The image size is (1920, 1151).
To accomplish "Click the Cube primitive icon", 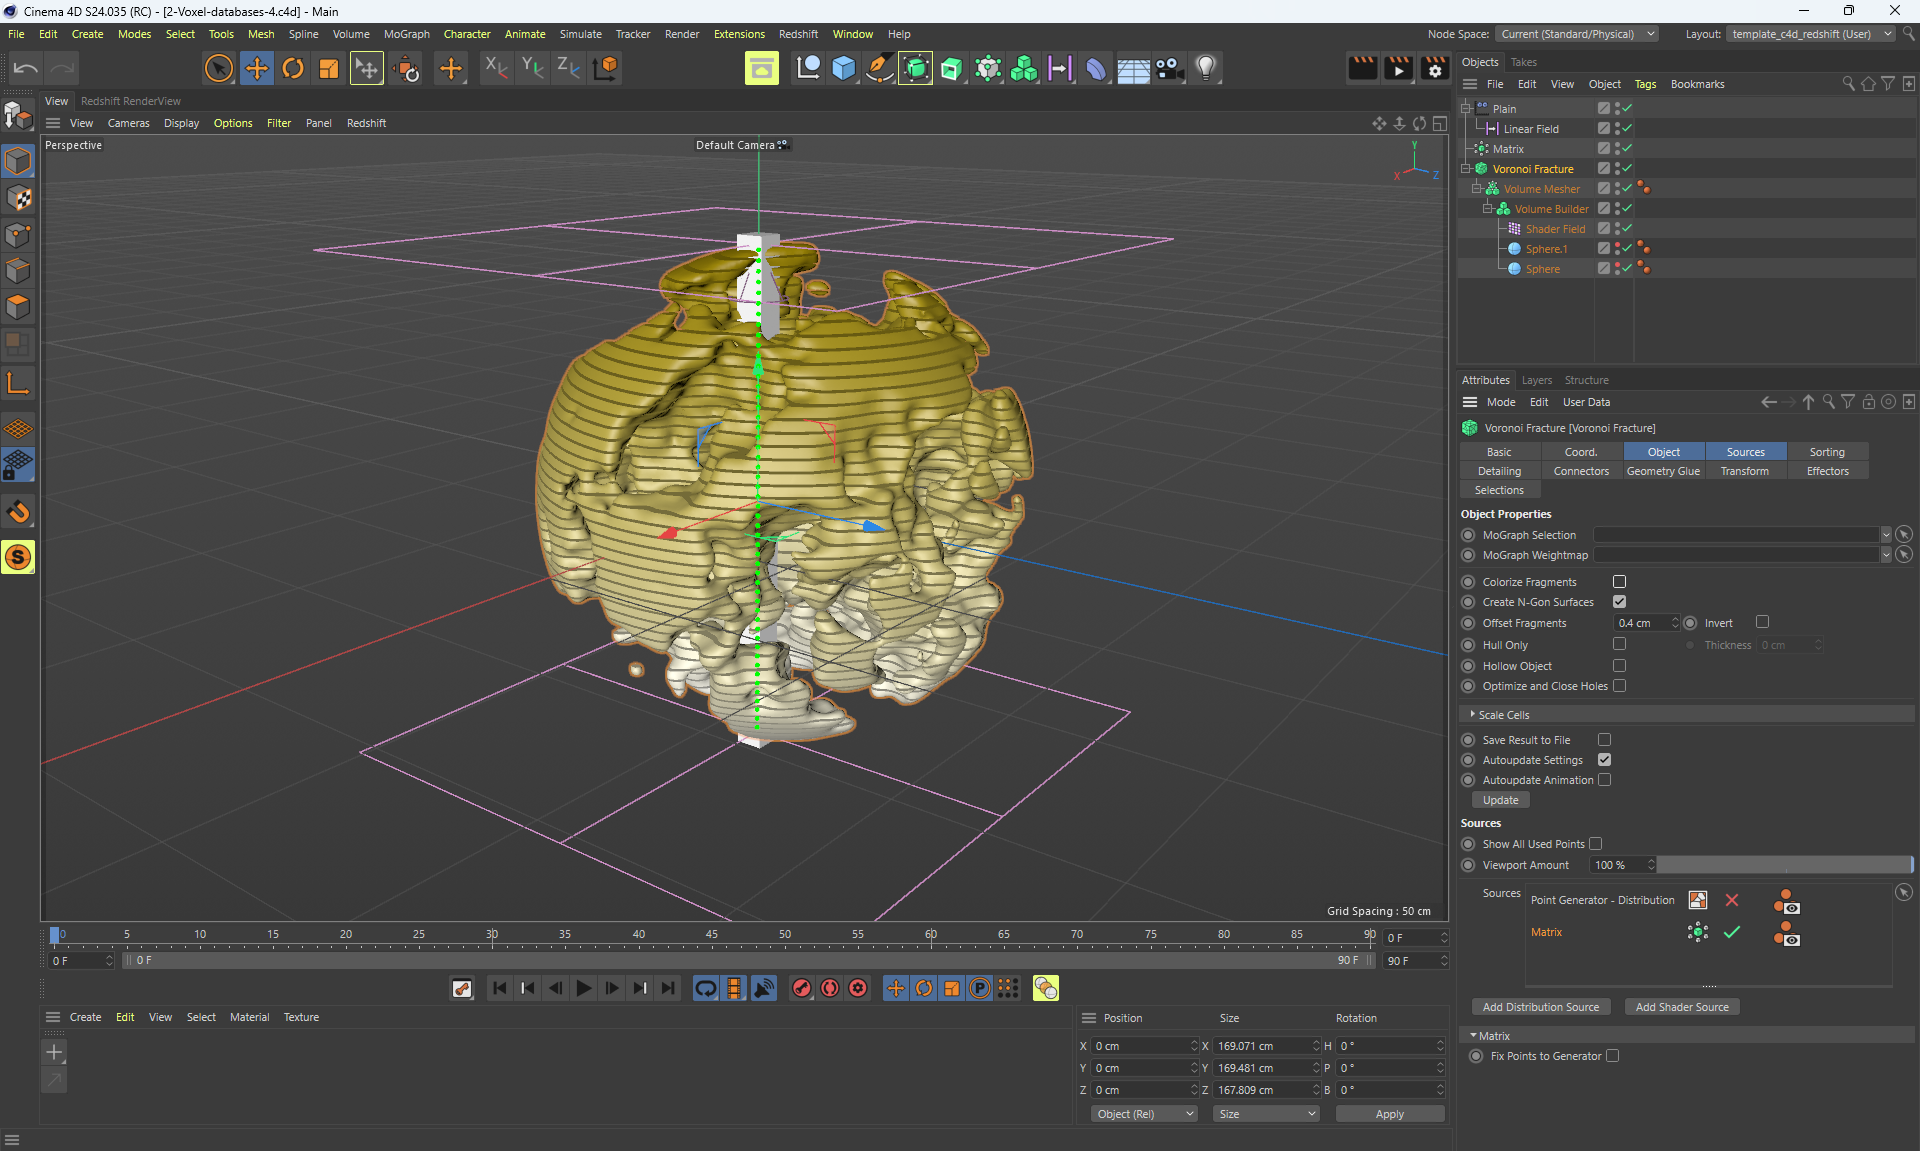I will coord(844,68).
